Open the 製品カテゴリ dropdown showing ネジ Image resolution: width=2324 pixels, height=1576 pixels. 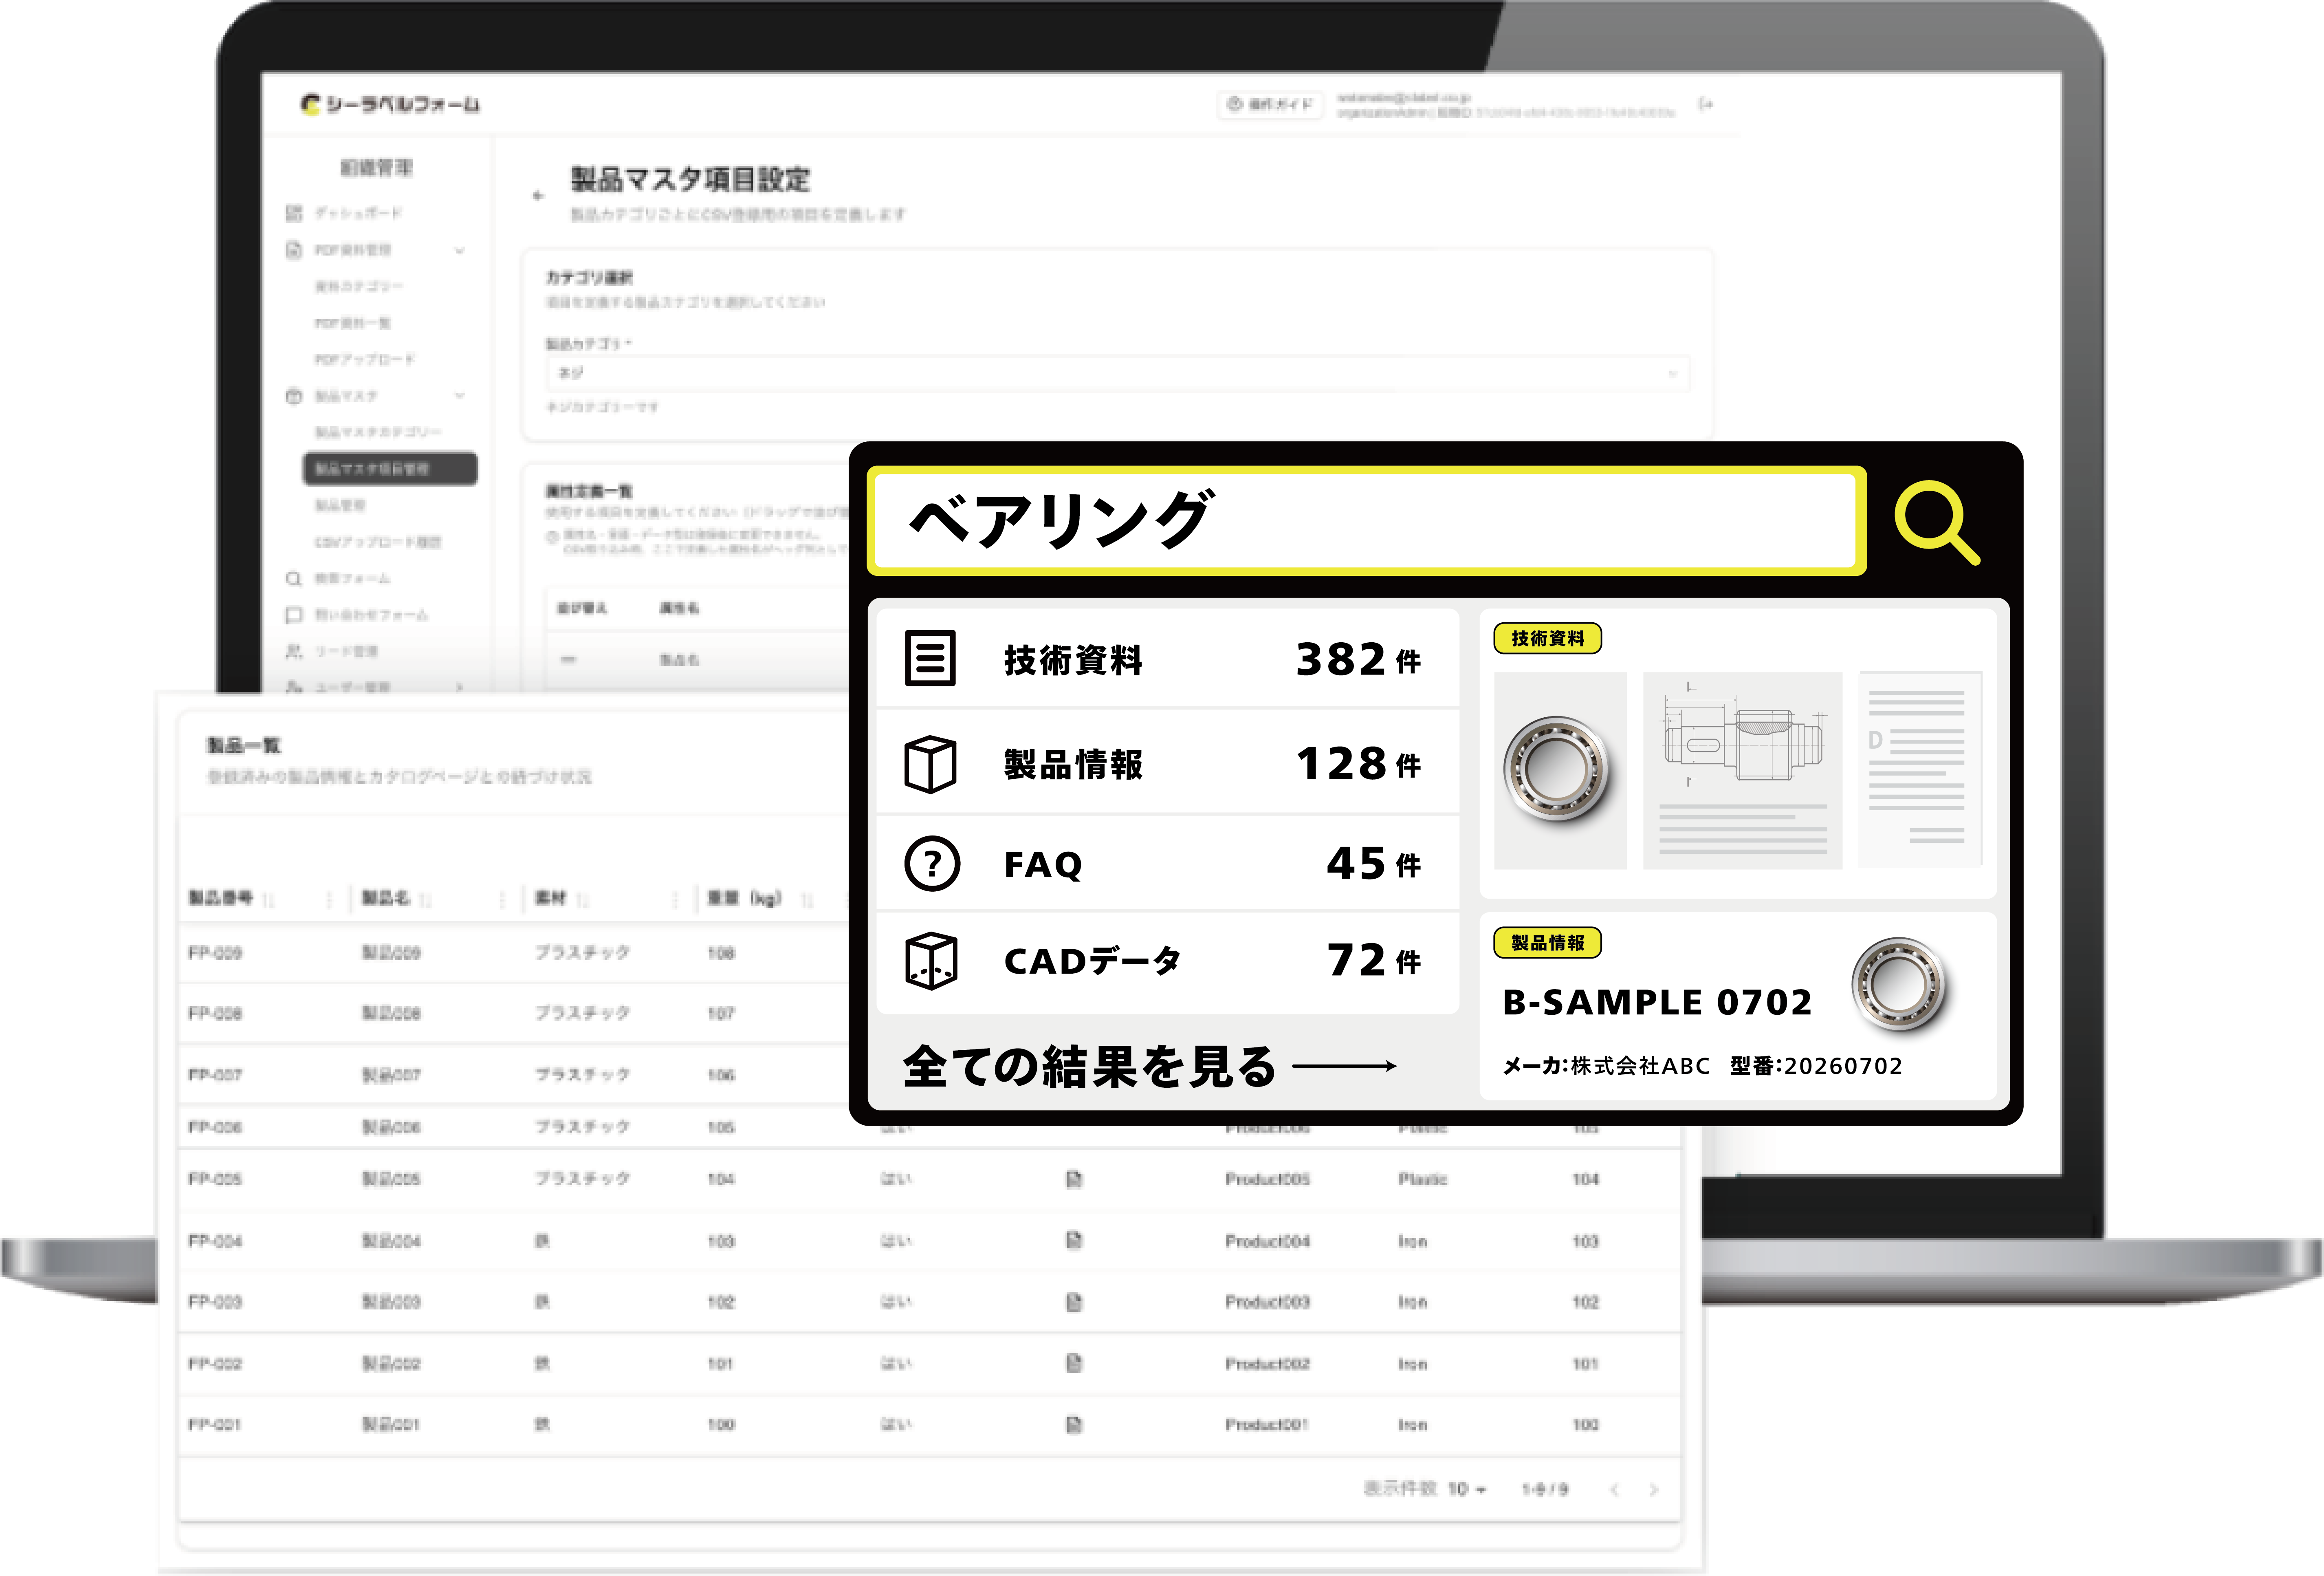(1117, 373)
